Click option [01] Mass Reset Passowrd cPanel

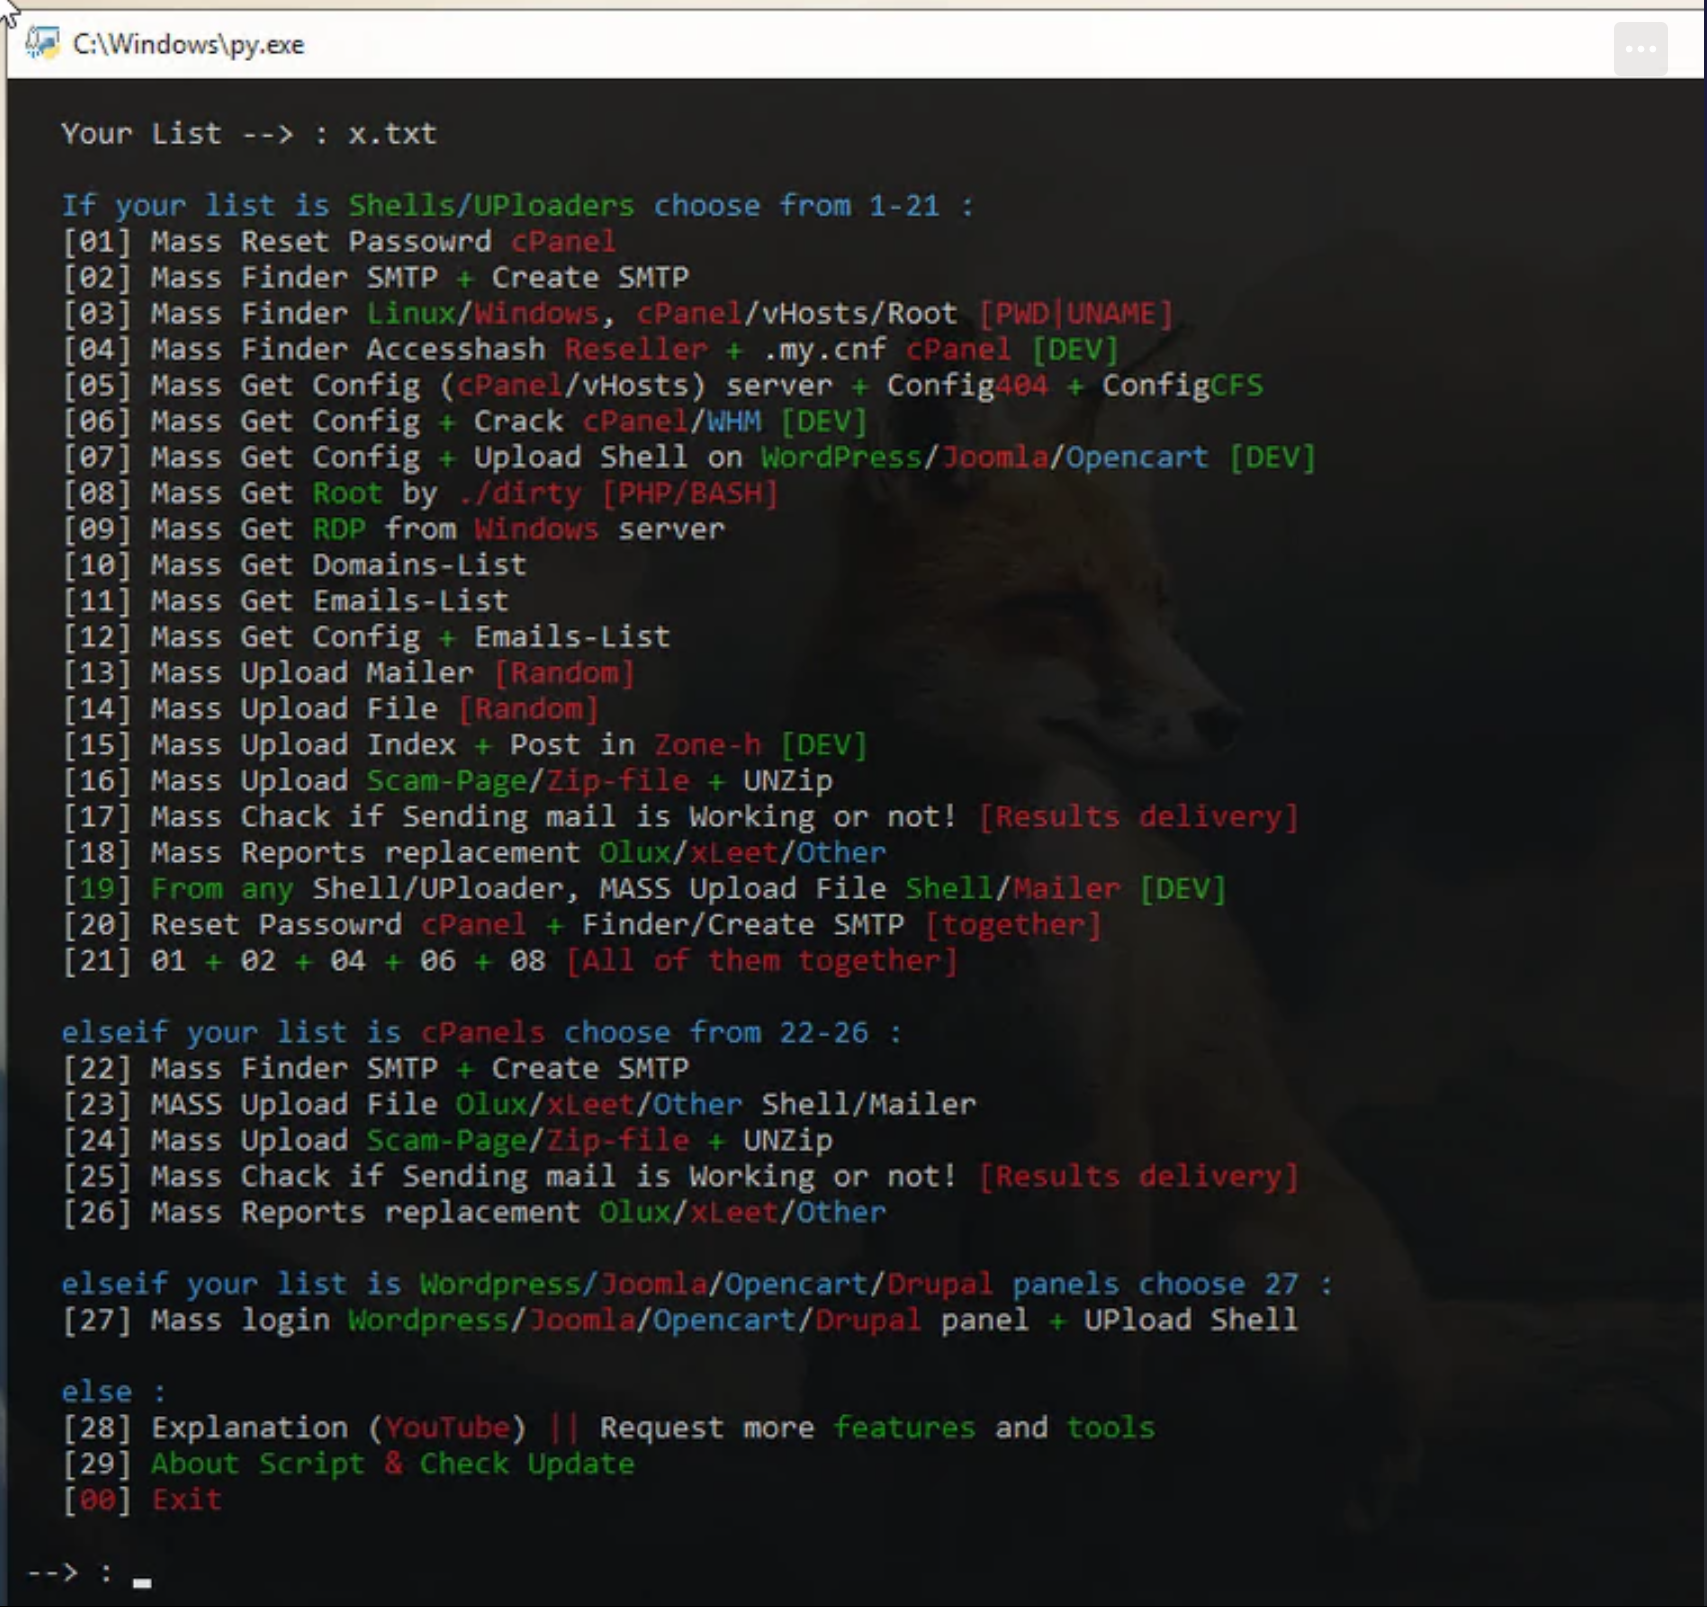click(339, 241)
